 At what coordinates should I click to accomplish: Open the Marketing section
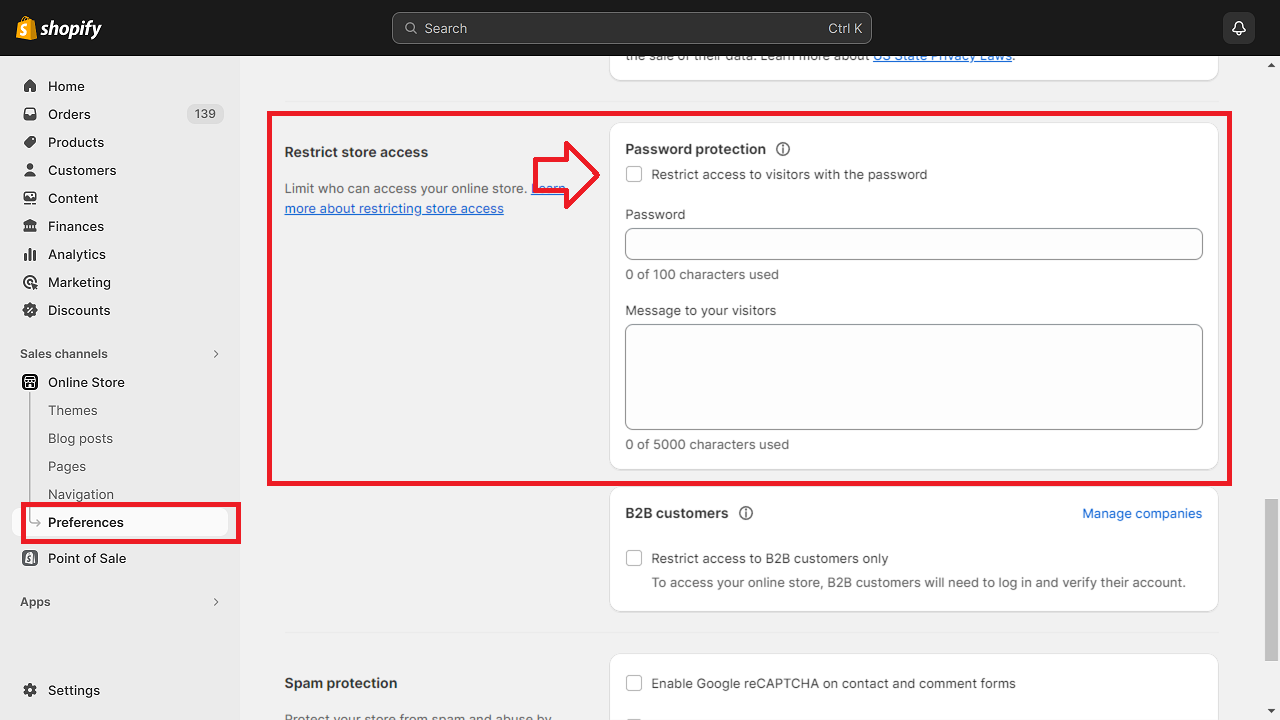pyautogui.click(x=78, y=282)
